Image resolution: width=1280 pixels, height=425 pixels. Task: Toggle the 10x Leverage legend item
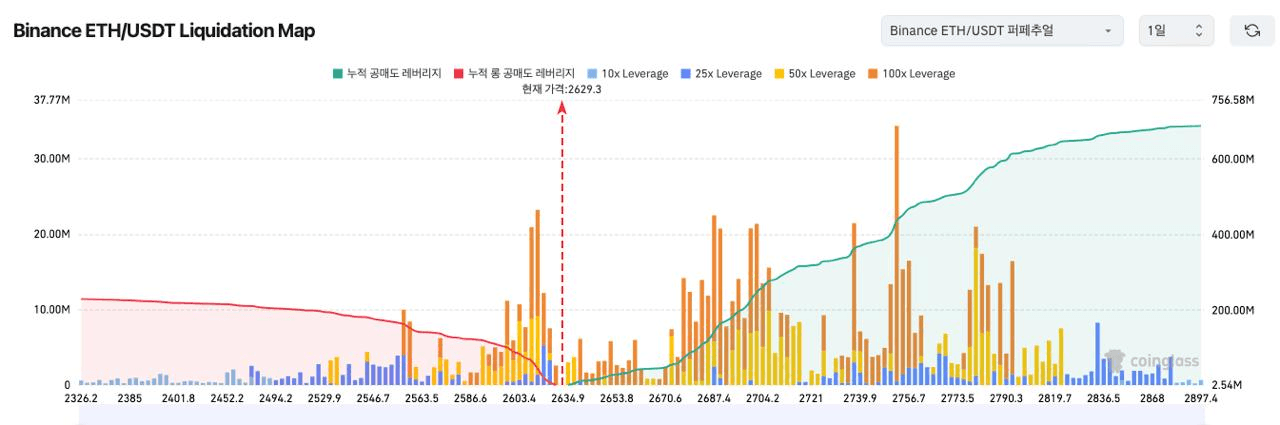[627, 74]
